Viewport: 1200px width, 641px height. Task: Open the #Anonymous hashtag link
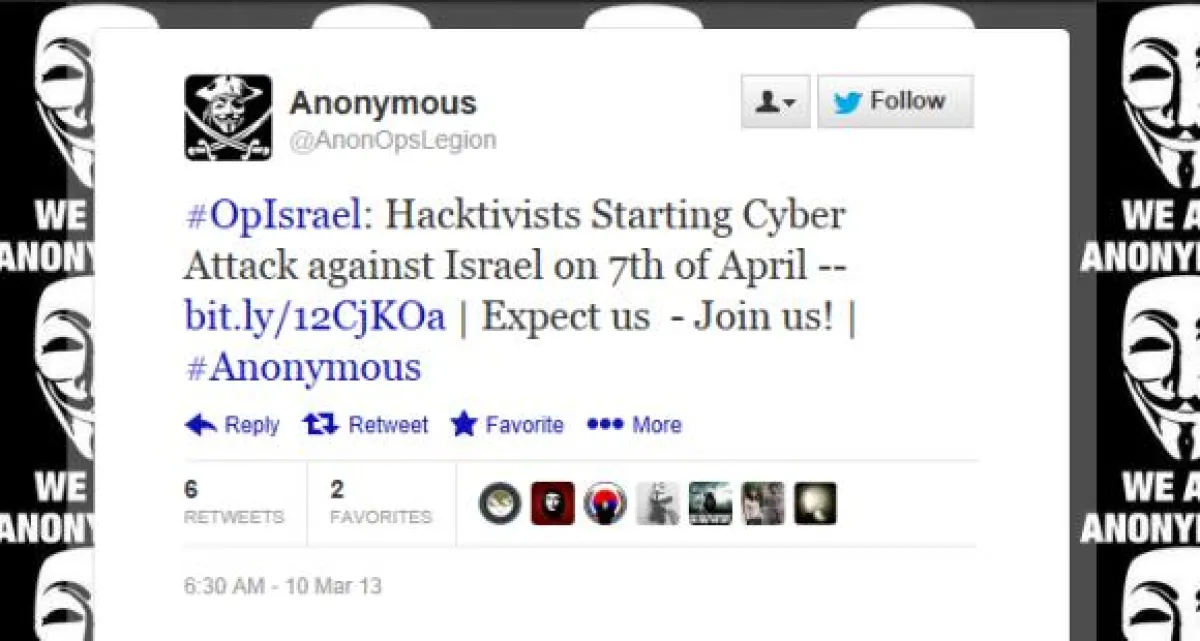(303, 367)
